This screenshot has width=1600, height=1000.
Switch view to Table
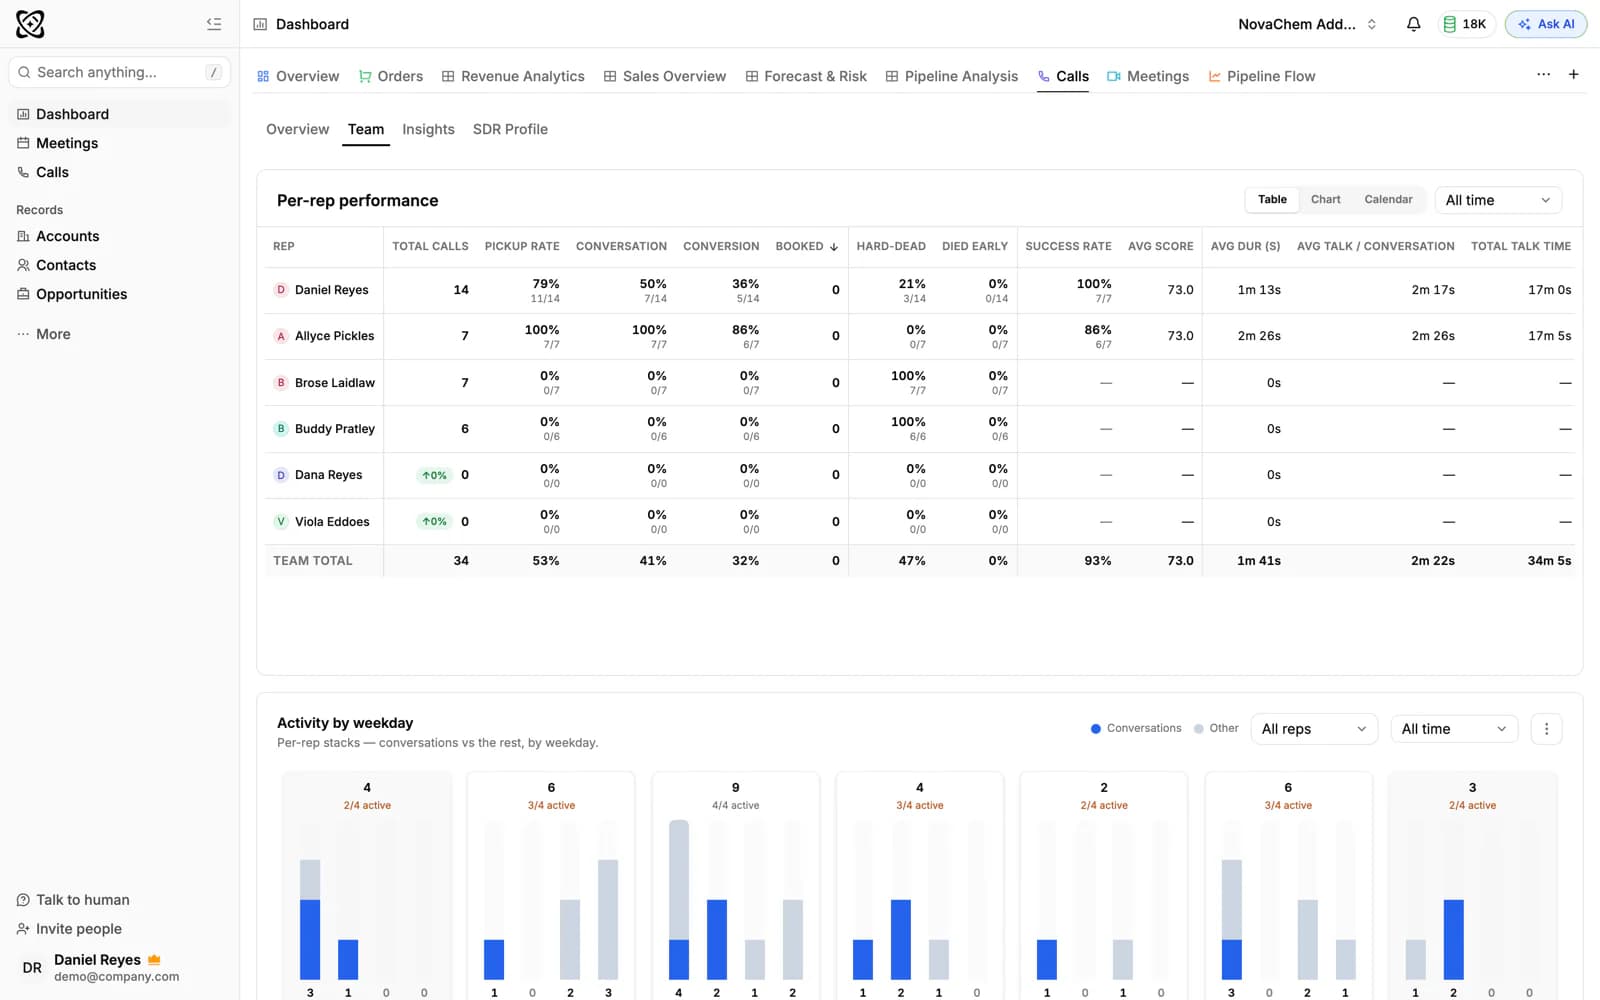(x=1272, y=200)
